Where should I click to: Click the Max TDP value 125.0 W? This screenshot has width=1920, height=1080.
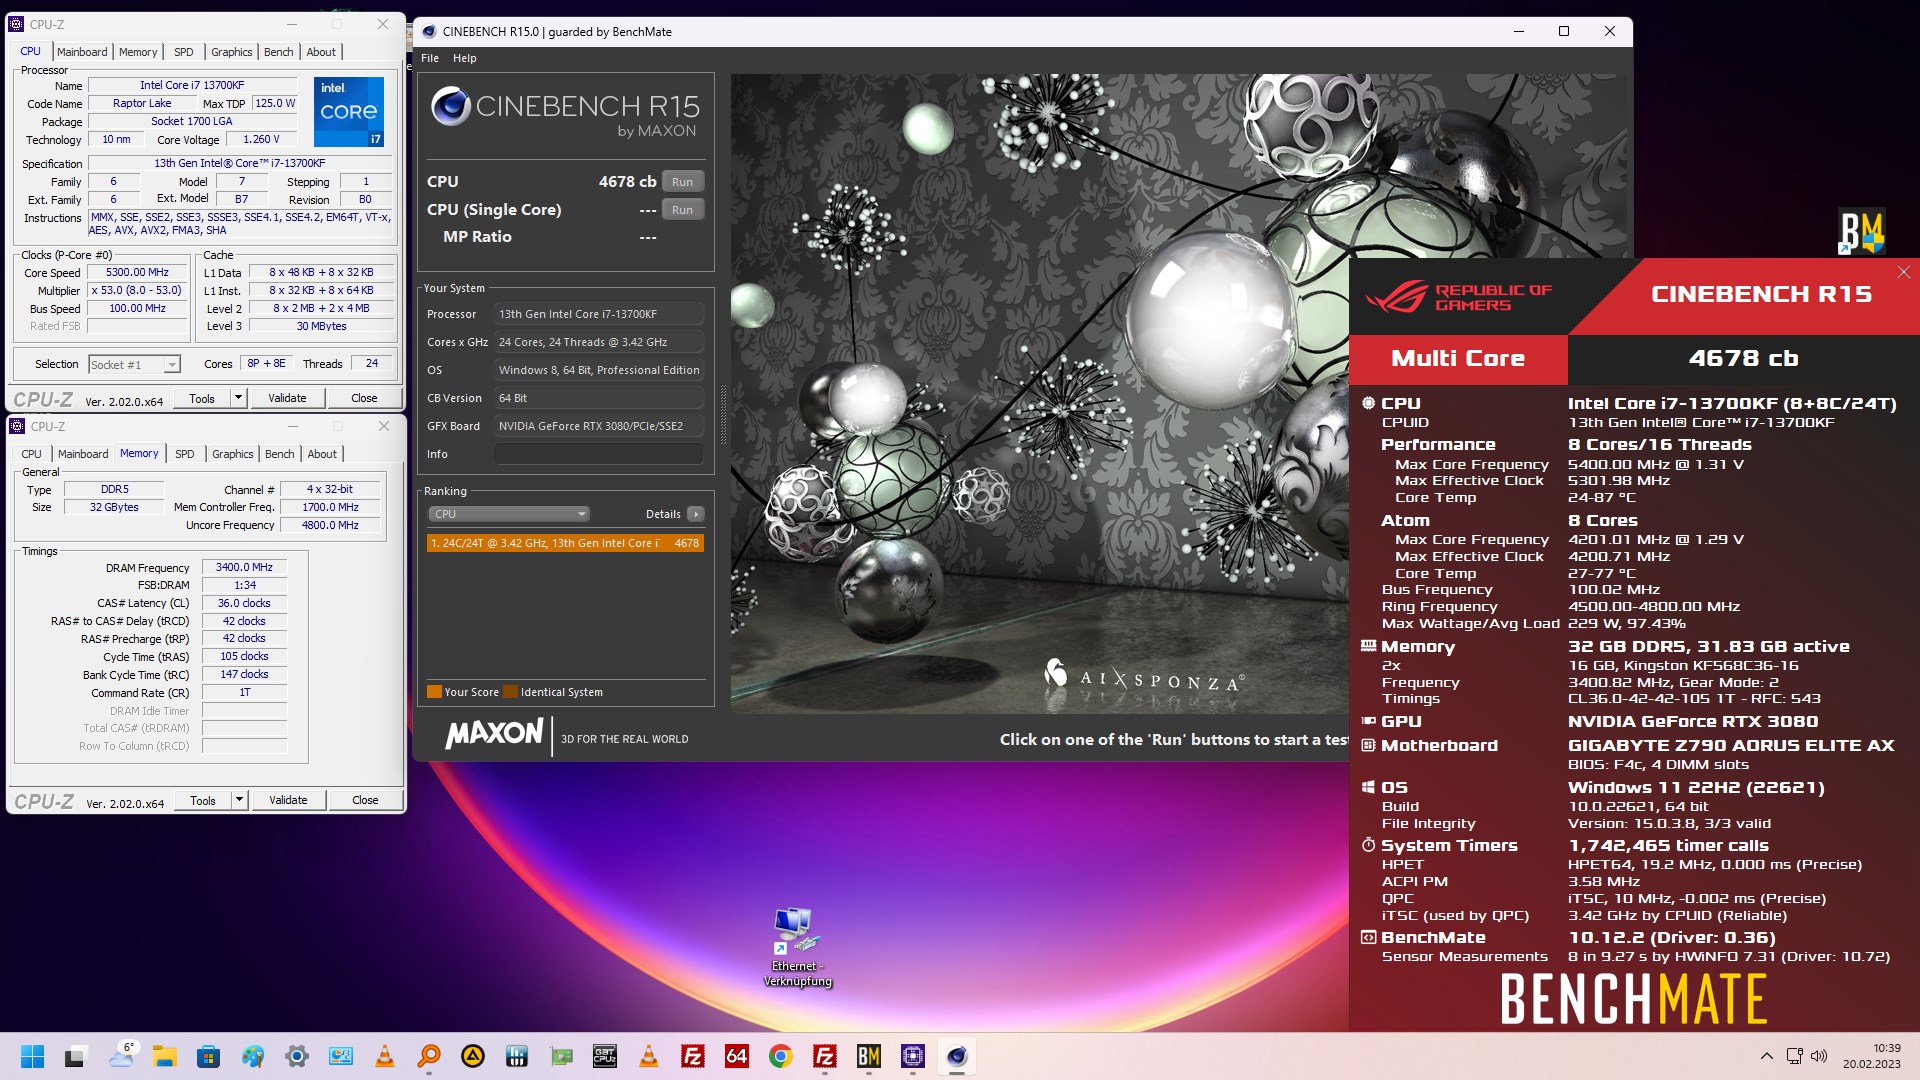coord(275,103)
